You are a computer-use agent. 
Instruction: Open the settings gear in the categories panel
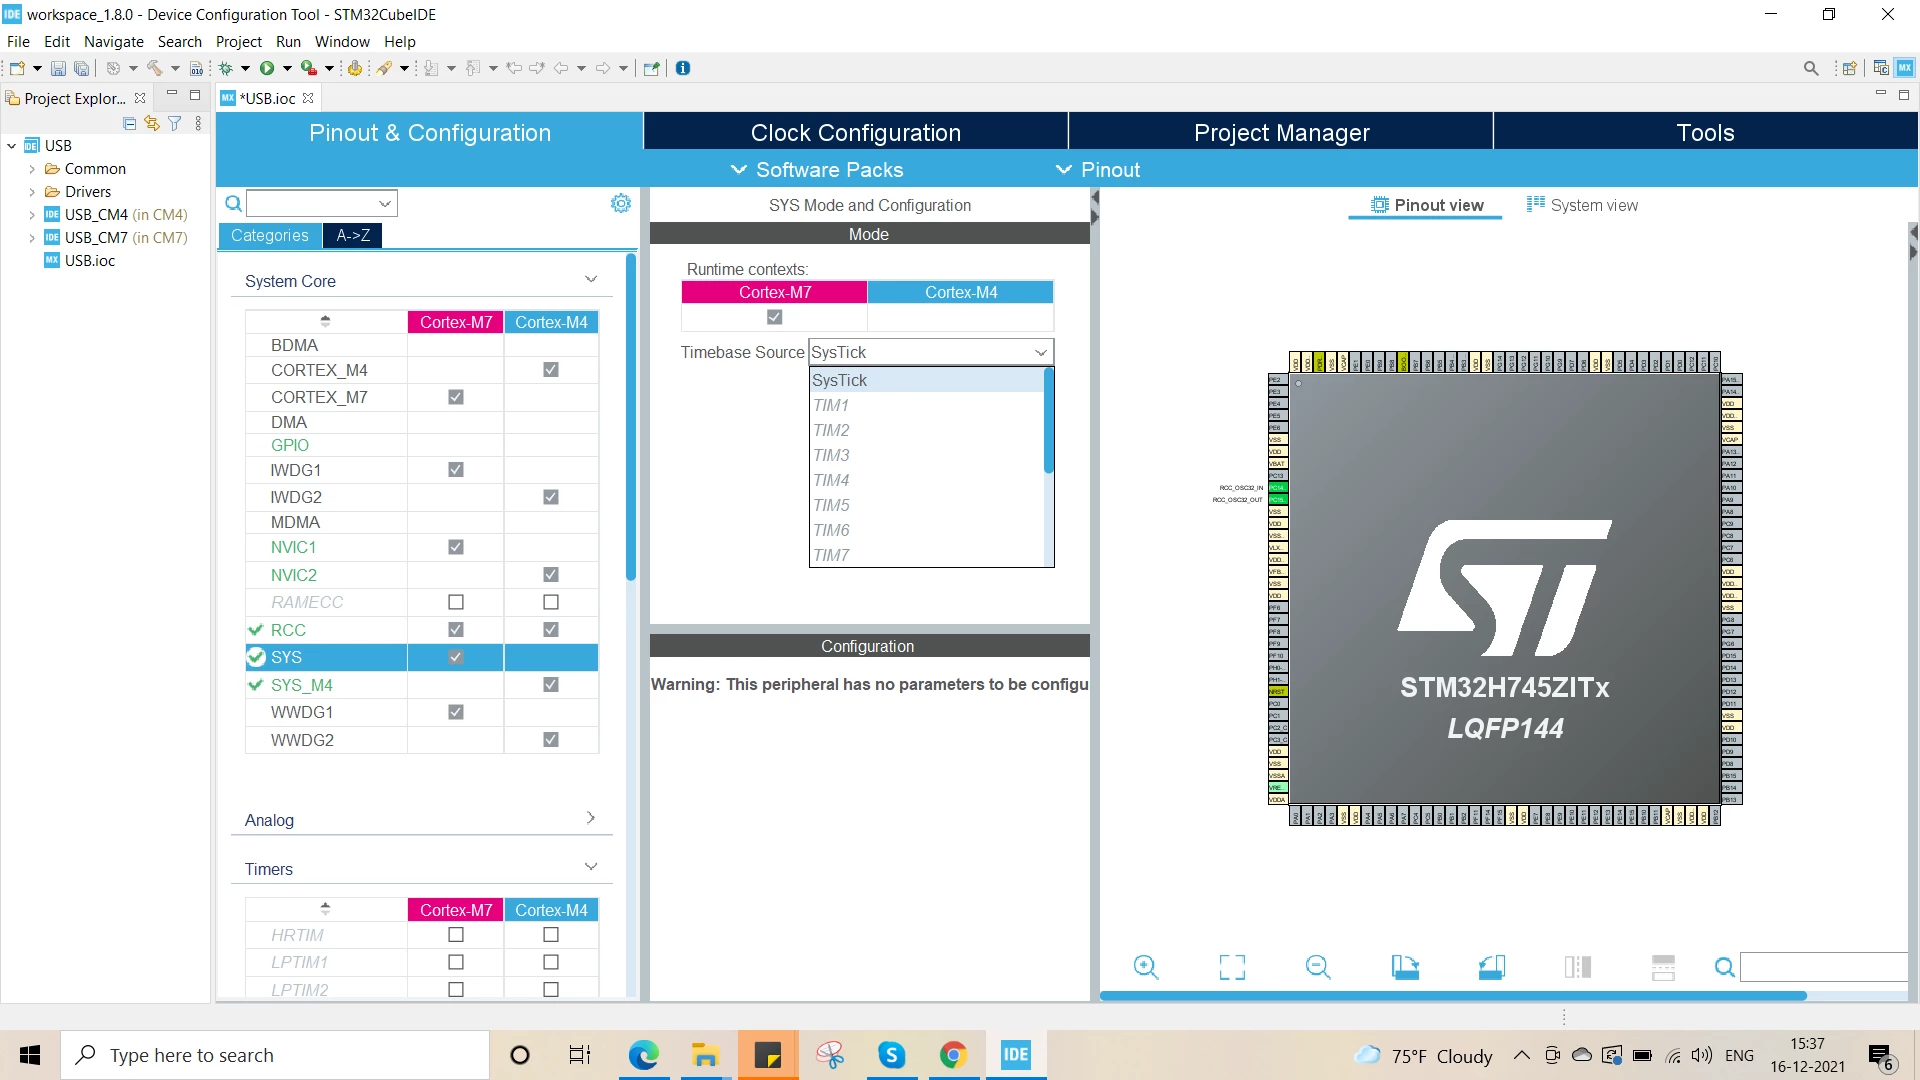pyautogui.click(x=621, y=204)
